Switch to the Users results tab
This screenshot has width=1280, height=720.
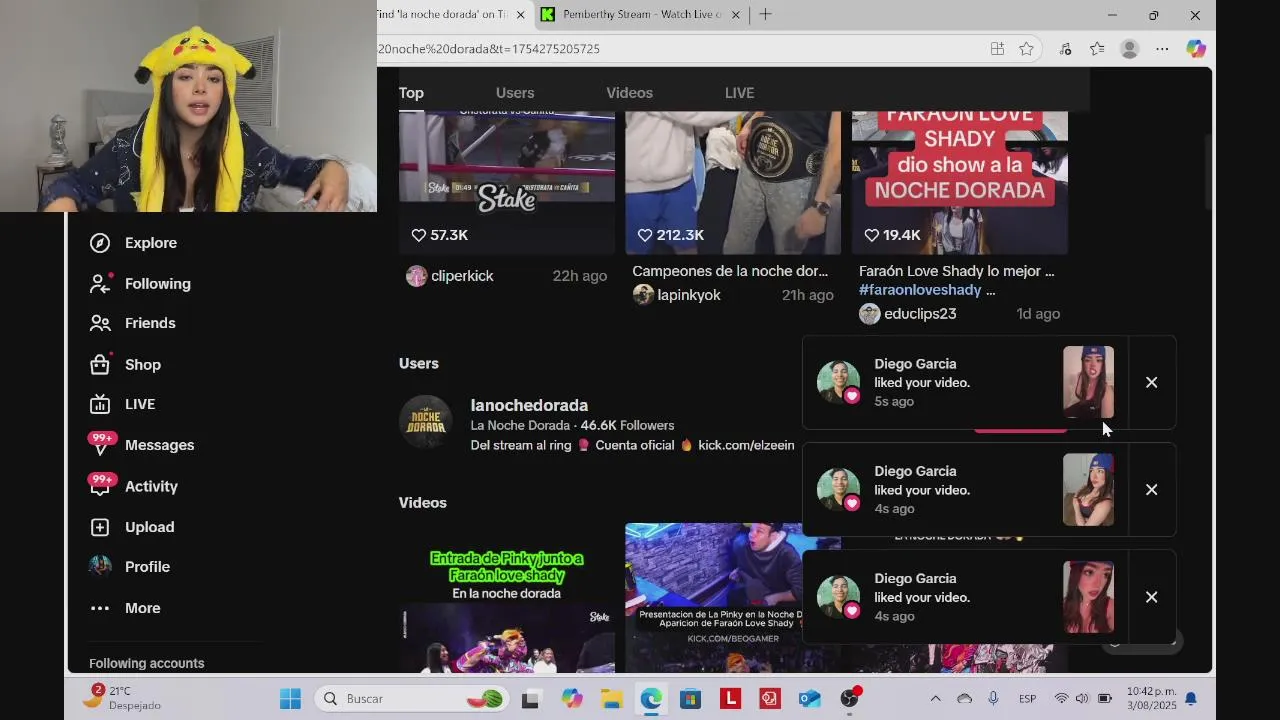(x=515, y=93)
